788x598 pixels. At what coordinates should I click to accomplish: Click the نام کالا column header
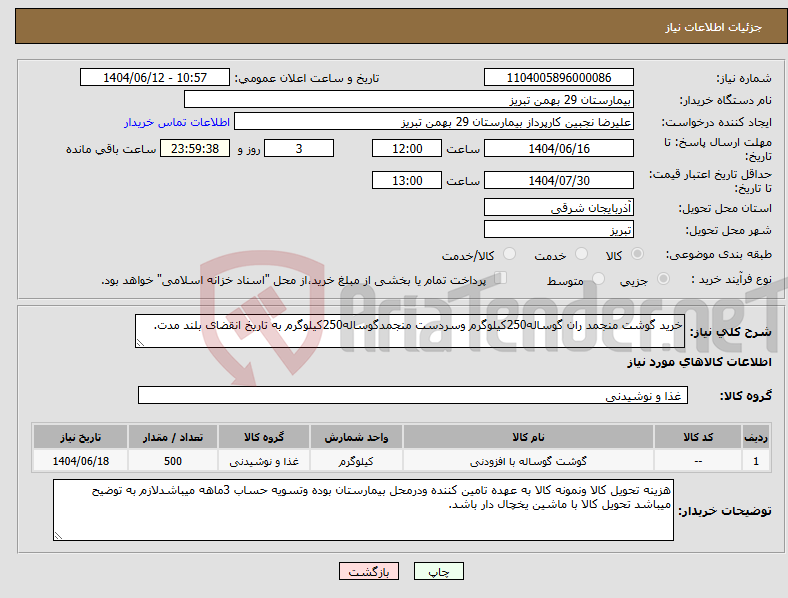tap(528, 437)
